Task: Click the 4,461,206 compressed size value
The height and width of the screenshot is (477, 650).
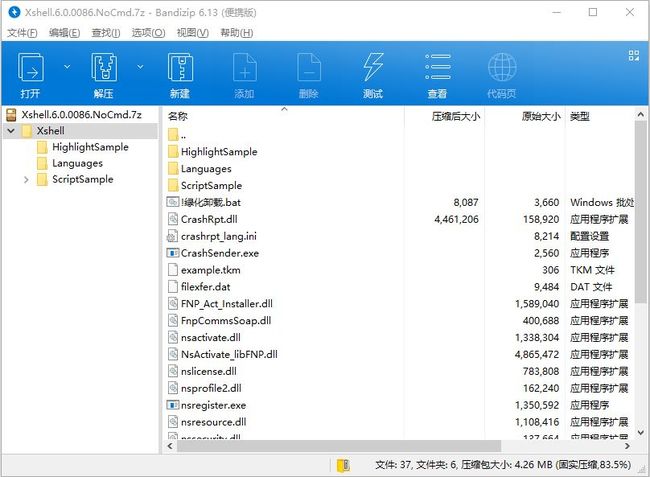Action: [x=456, y=219]
